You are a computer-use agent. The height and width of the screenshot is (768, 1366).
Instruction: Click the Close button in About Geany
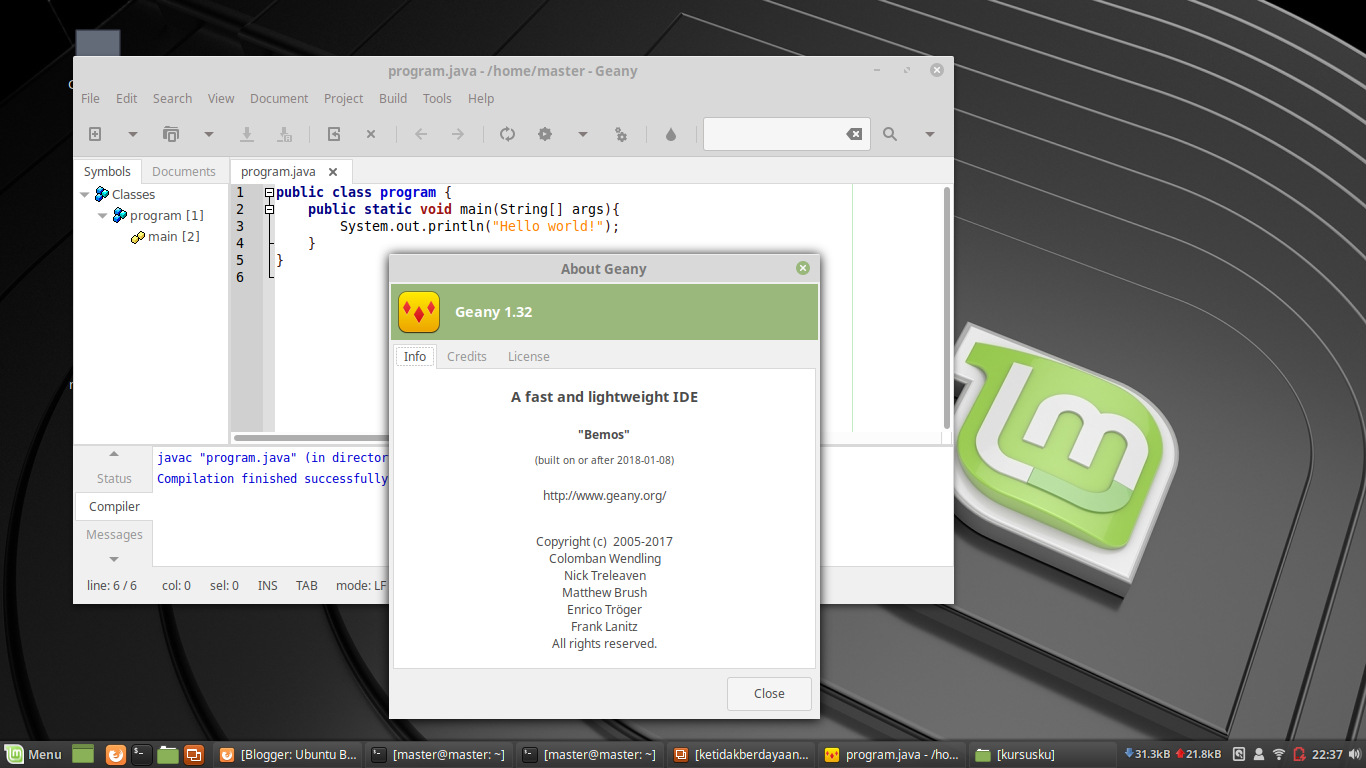tap(769, 693)
